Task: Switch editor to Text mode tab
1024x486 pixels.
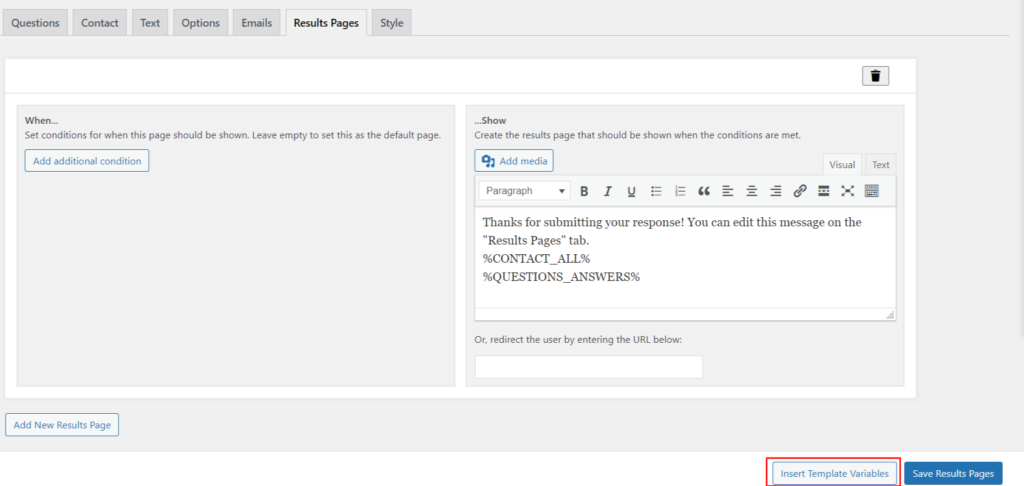Action: coord(880,165)
